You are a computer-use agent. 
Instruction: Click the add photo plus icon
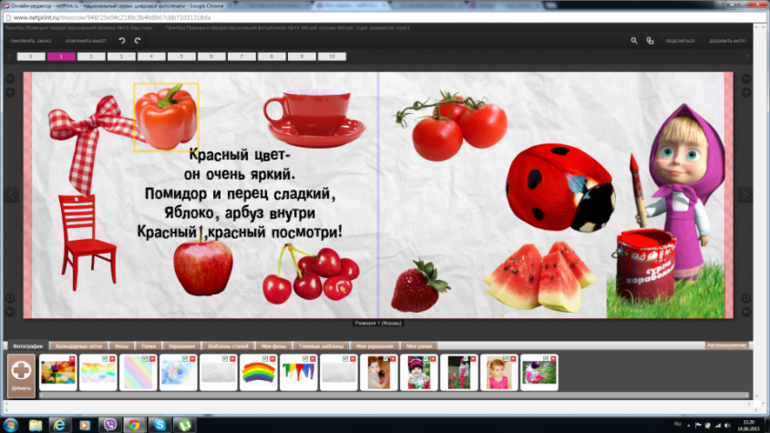pos(21,372)
